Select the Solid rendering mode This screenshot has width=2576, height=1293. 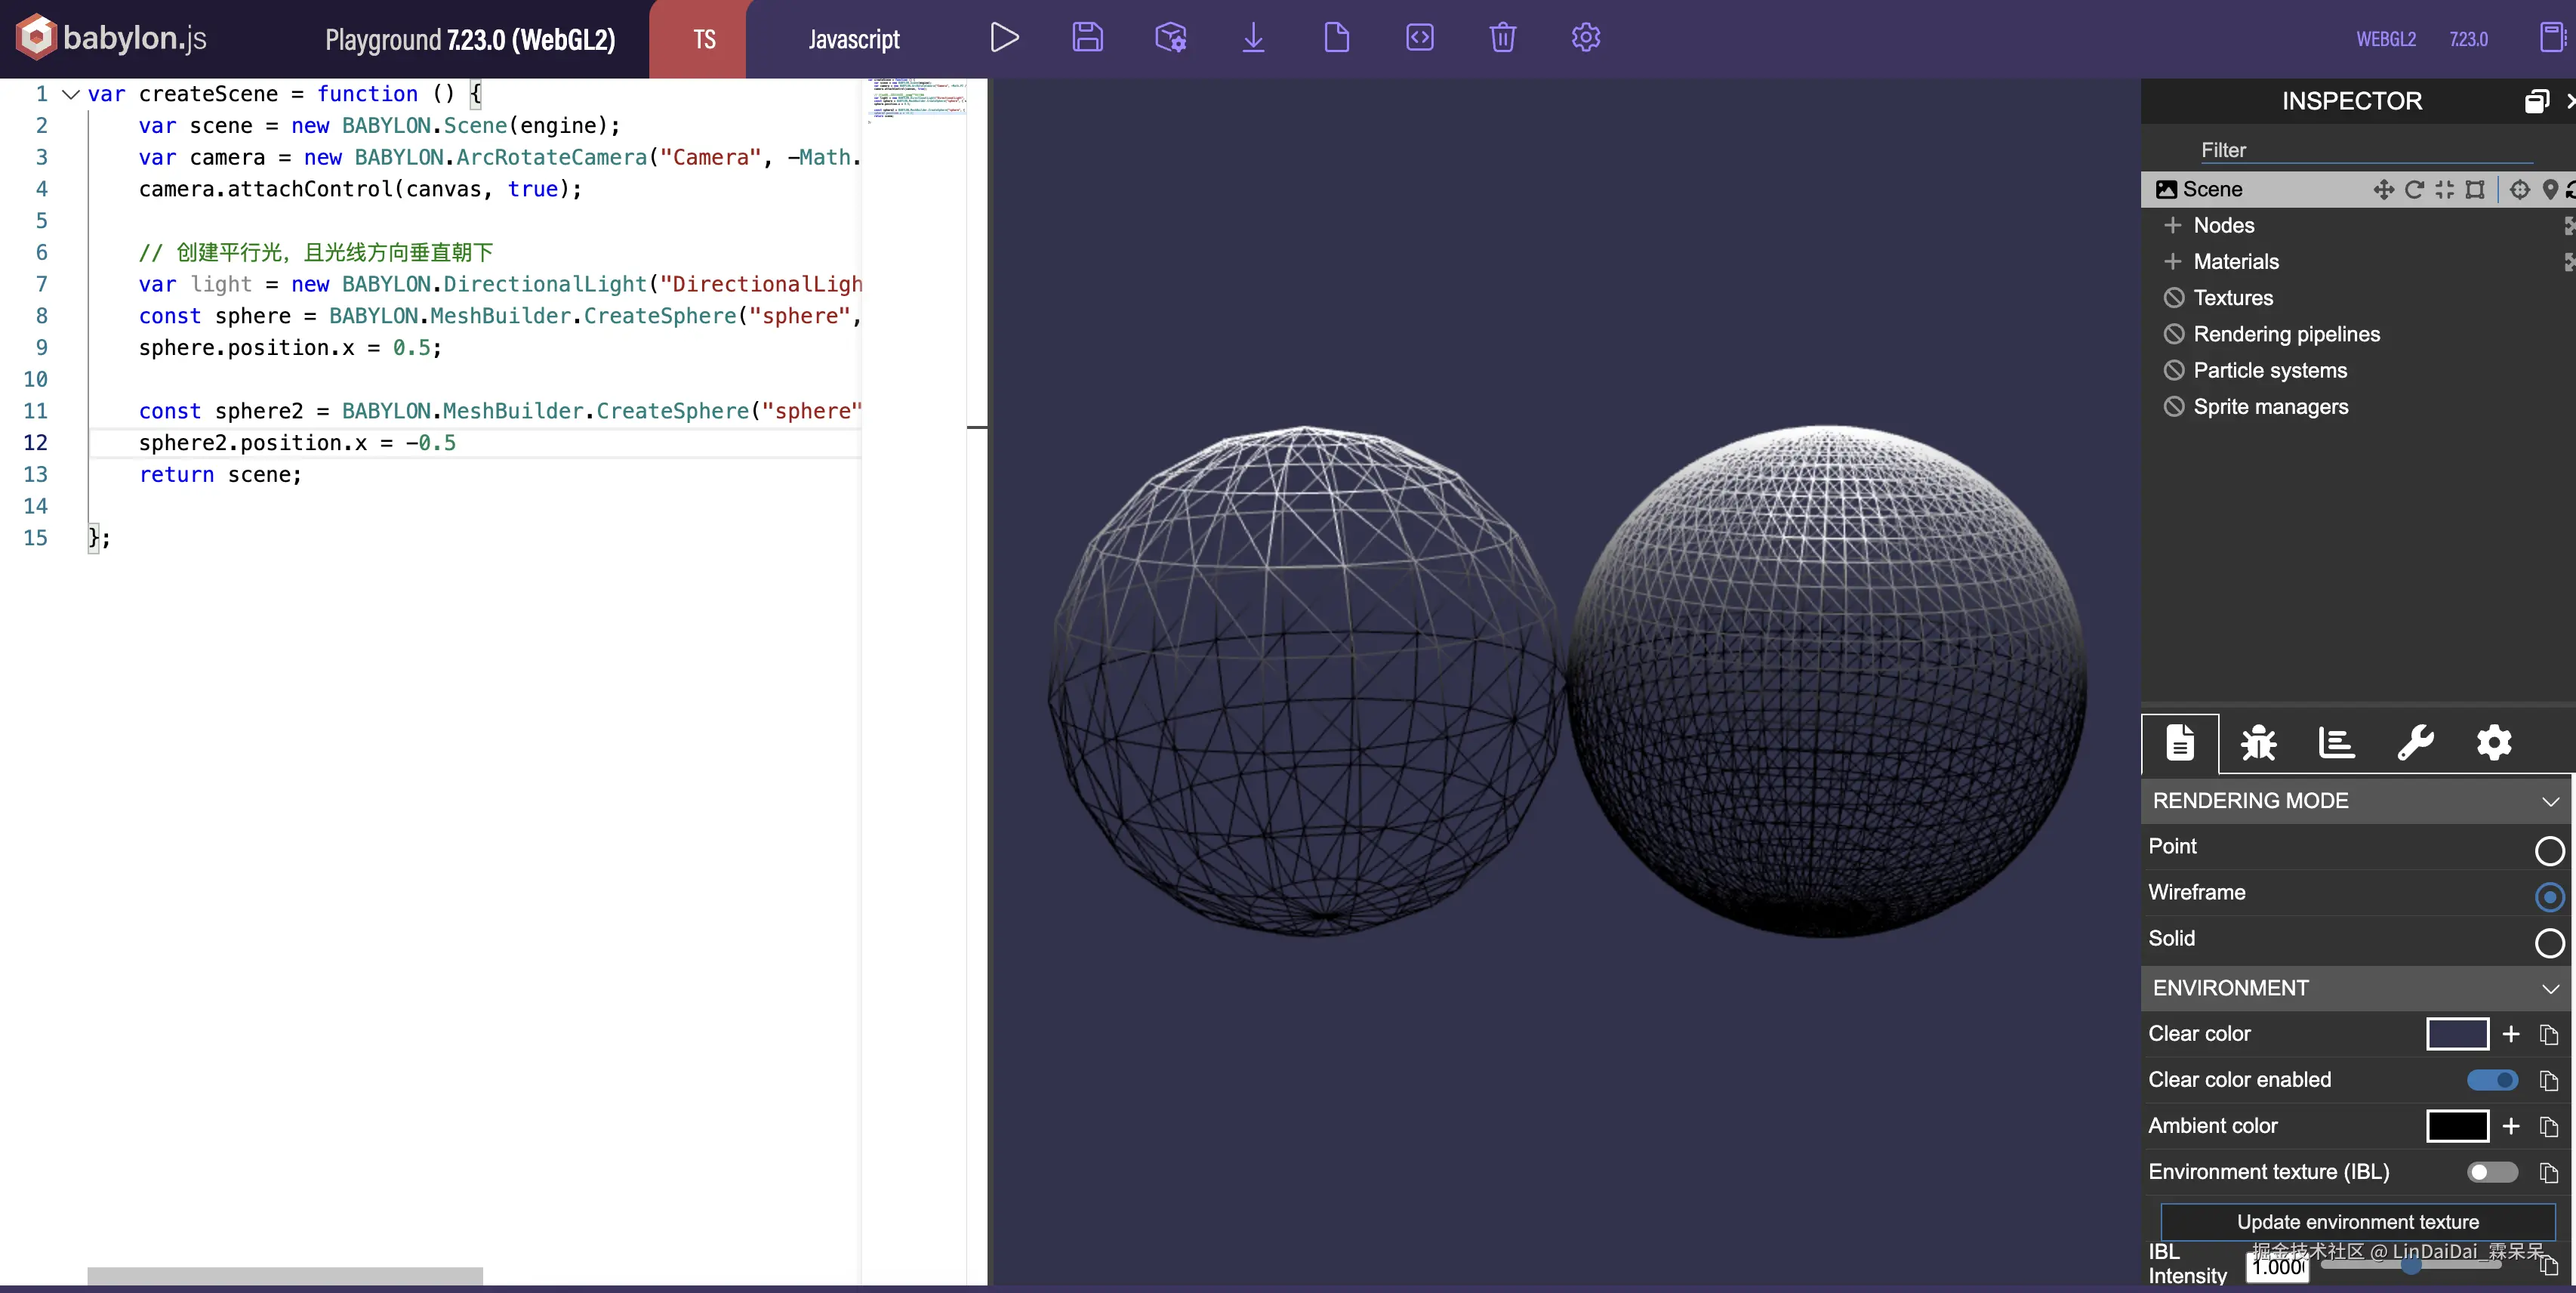(2549, 942)
